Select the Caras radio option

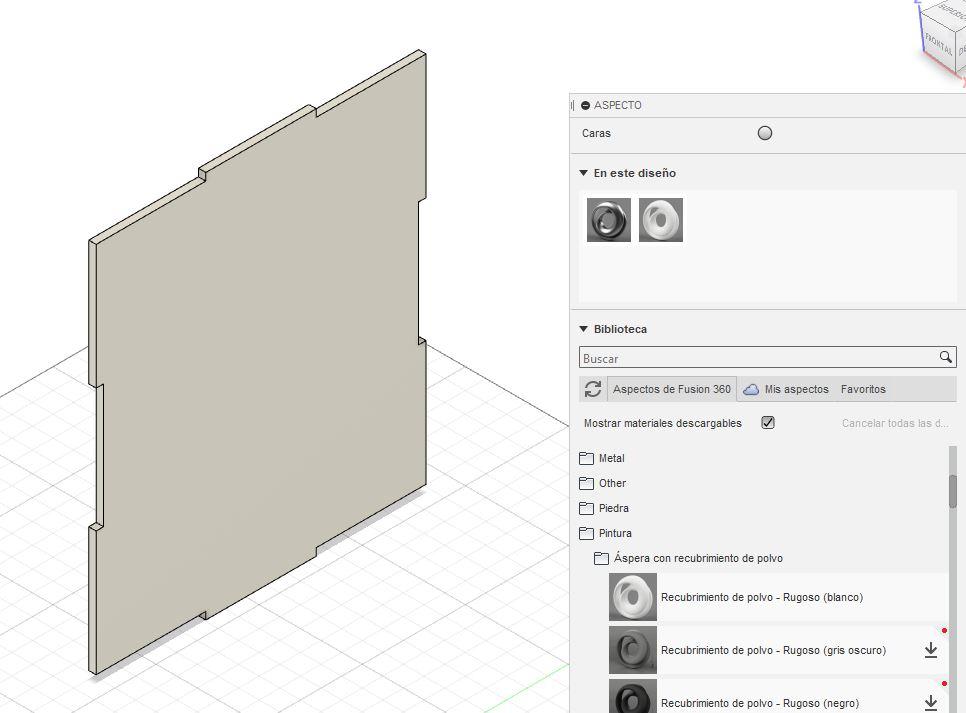pyautogui.click(x=765, y=133)
